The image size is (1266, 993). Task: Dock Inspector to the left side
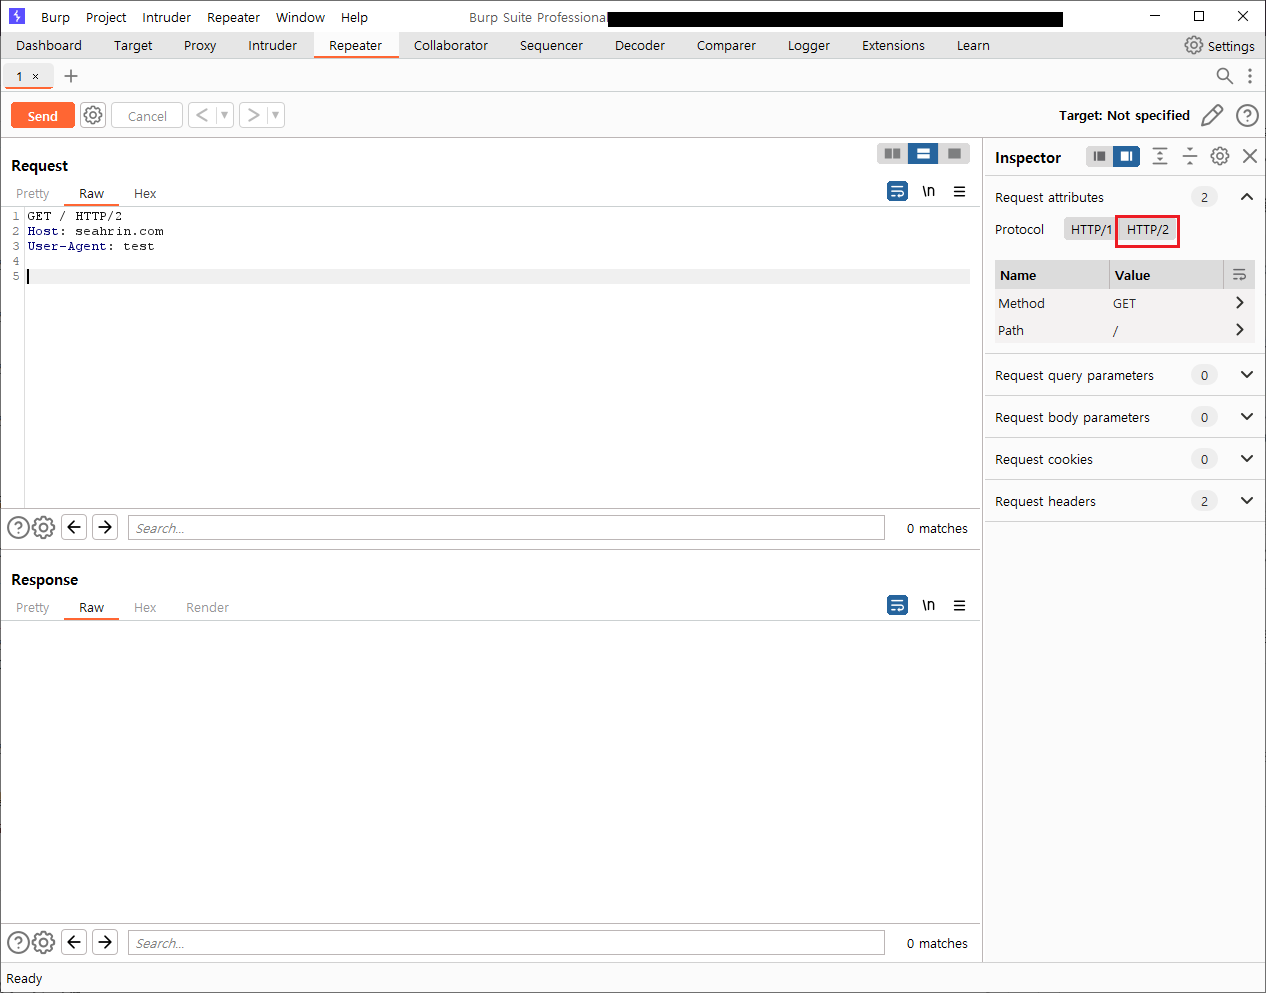1100,156
